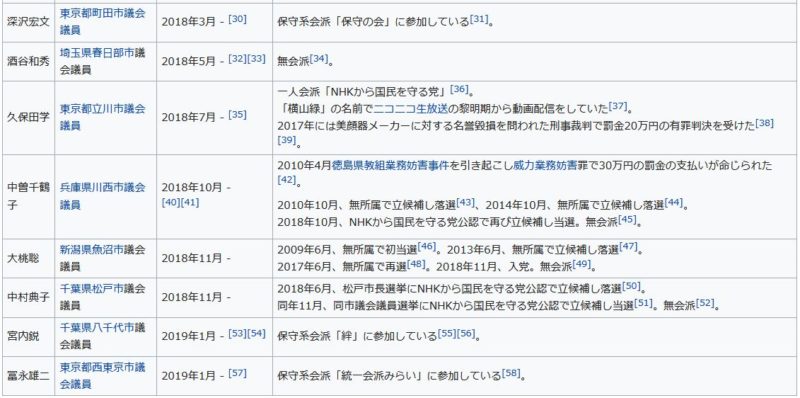800x398 pixels.
Task: Click the text 保守系会派「統一会派みらい」に参加している
Action: [x=389, y=377]
